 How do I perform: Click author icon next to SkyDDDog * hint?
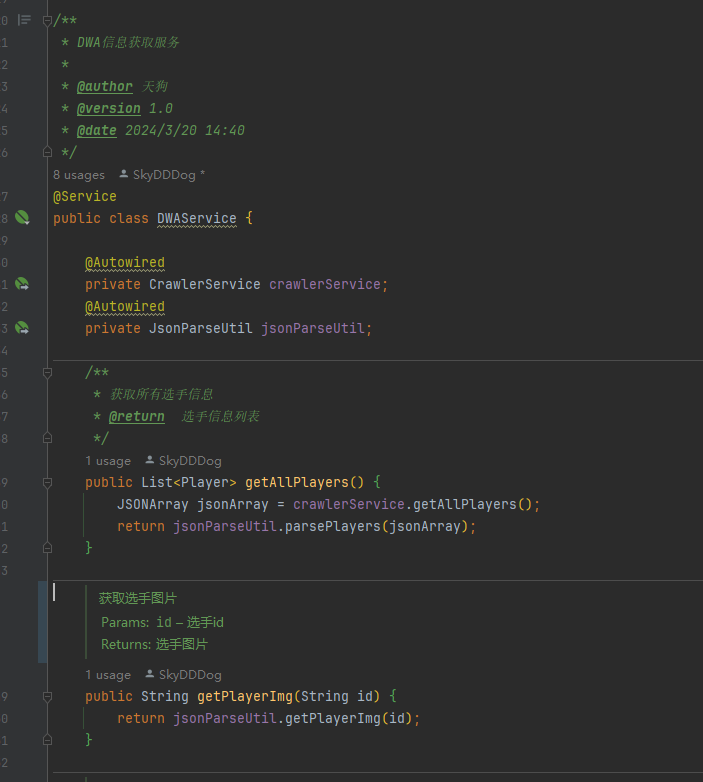pyautogui.click(x=124, y=174)
